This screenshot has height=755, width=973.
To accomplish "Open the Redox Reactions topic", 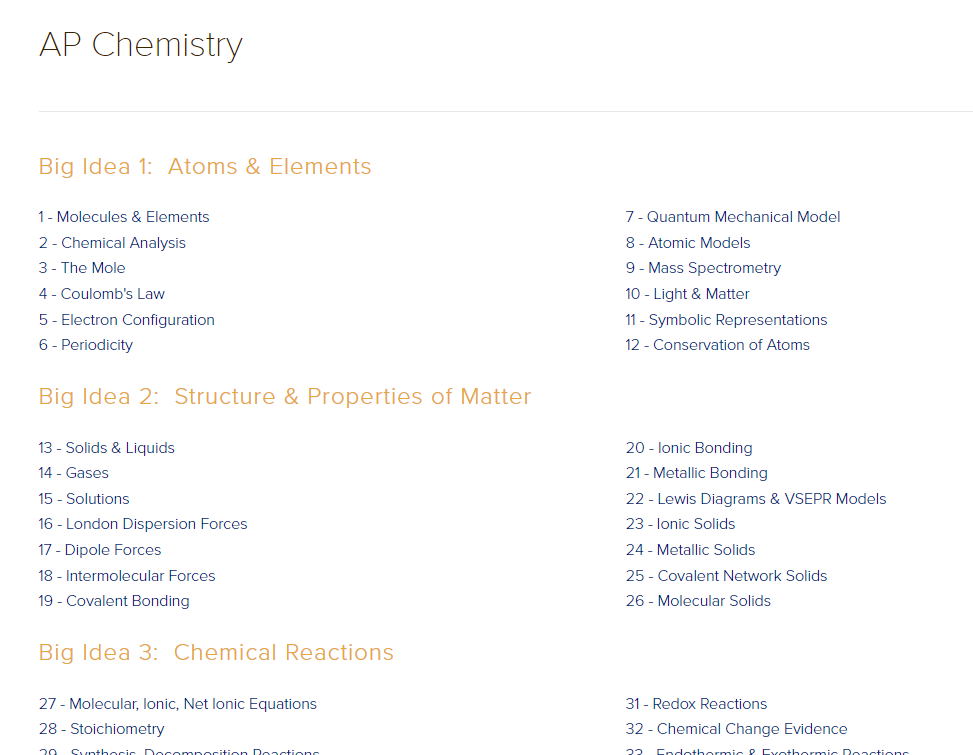I will coord(697,704).
